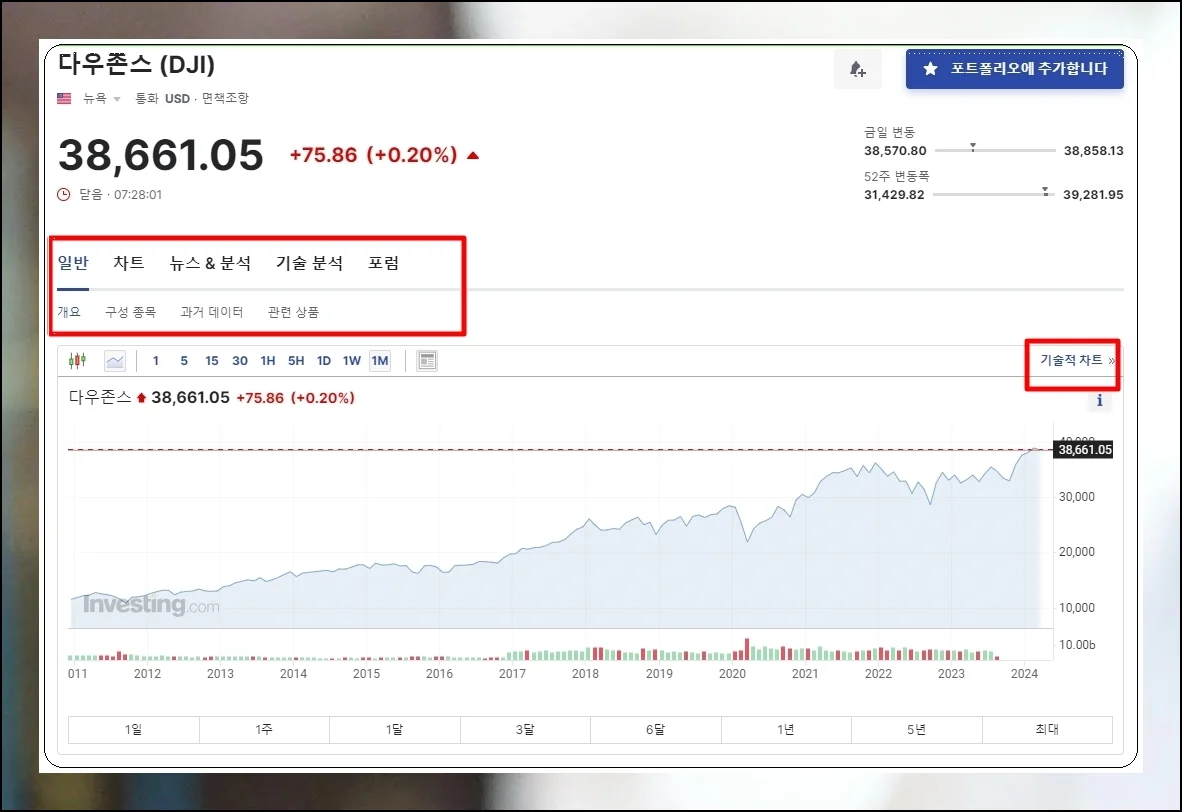Select the 1W chart interval
This screenshot has height=812, width=1182.
pyautogui.click(x=352, y=361)
